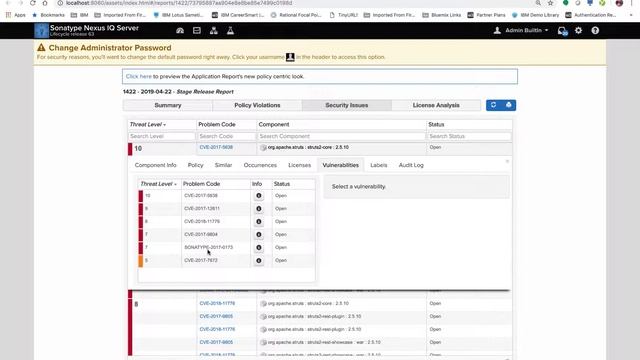Select the CVE-2017-12611 vulnerability row
This screenshot has height=360, width=640.
tap(227, 209)
